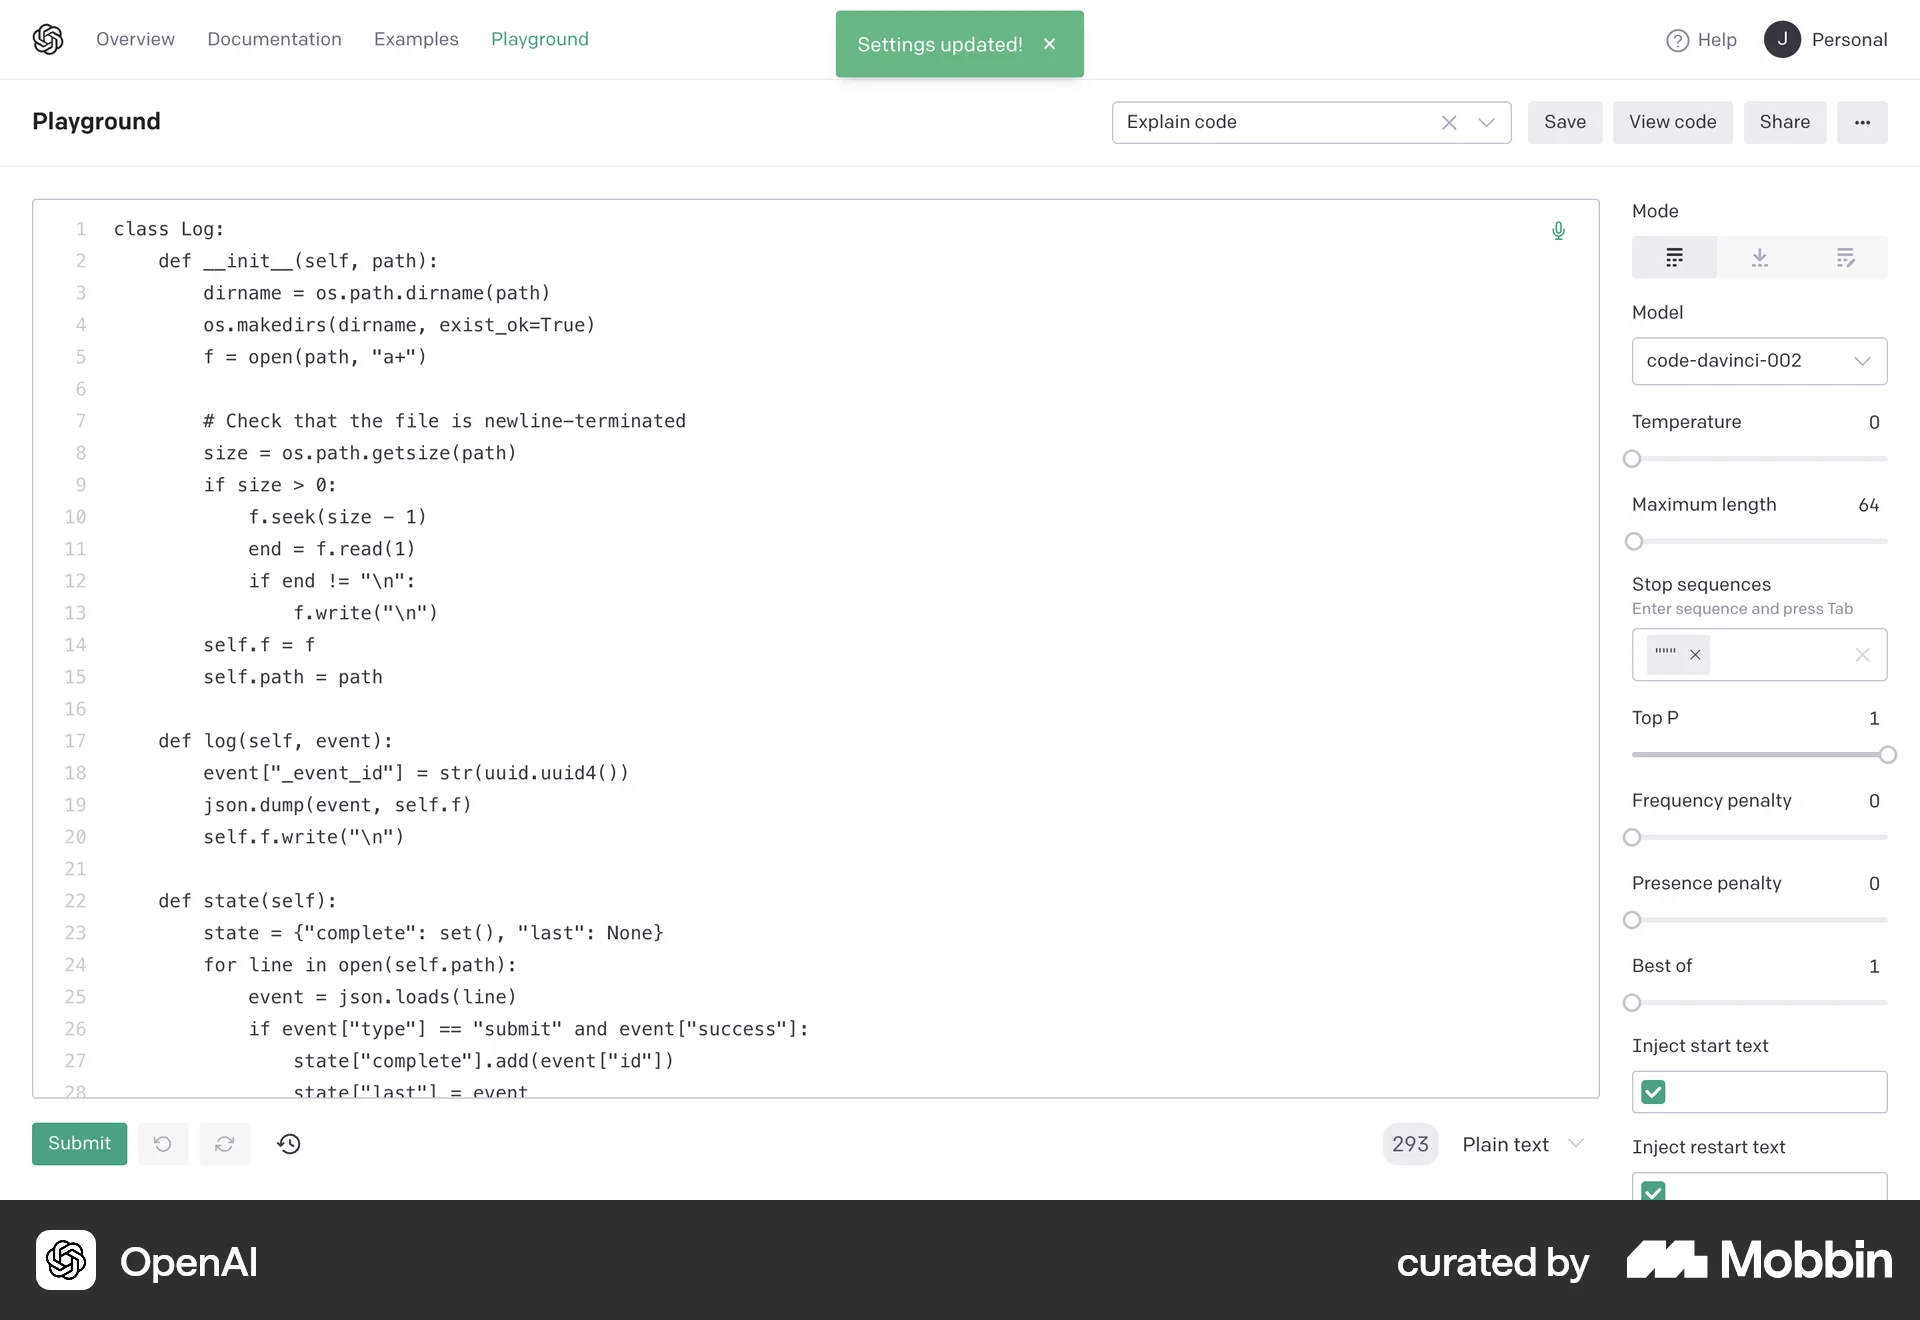Click the undo last edit icon
Viewport: 1920px width, 1320px height.
pyautogui.click(x=163, y=1143)
